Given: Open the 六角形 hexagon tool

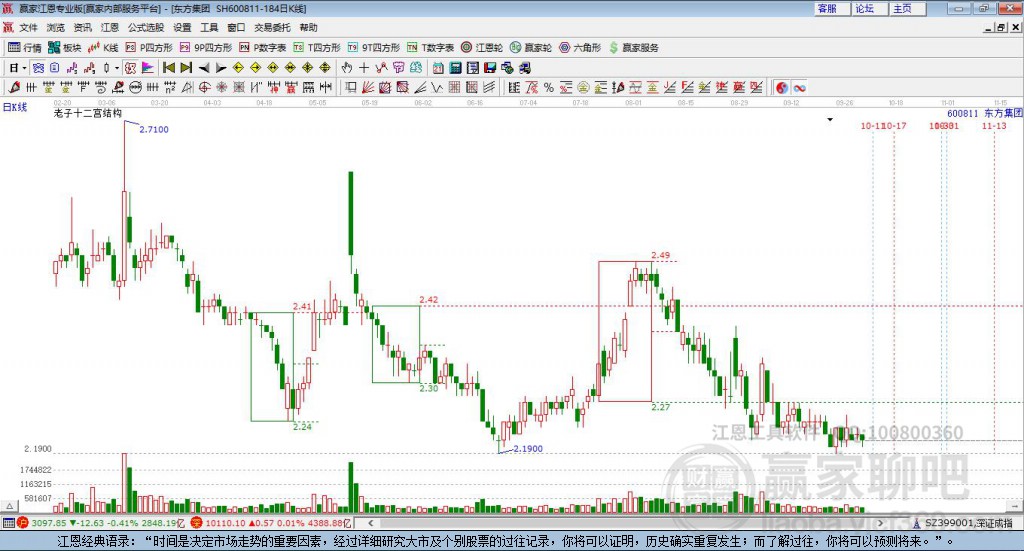Looking at the screenshot, I should pos(580,48).
